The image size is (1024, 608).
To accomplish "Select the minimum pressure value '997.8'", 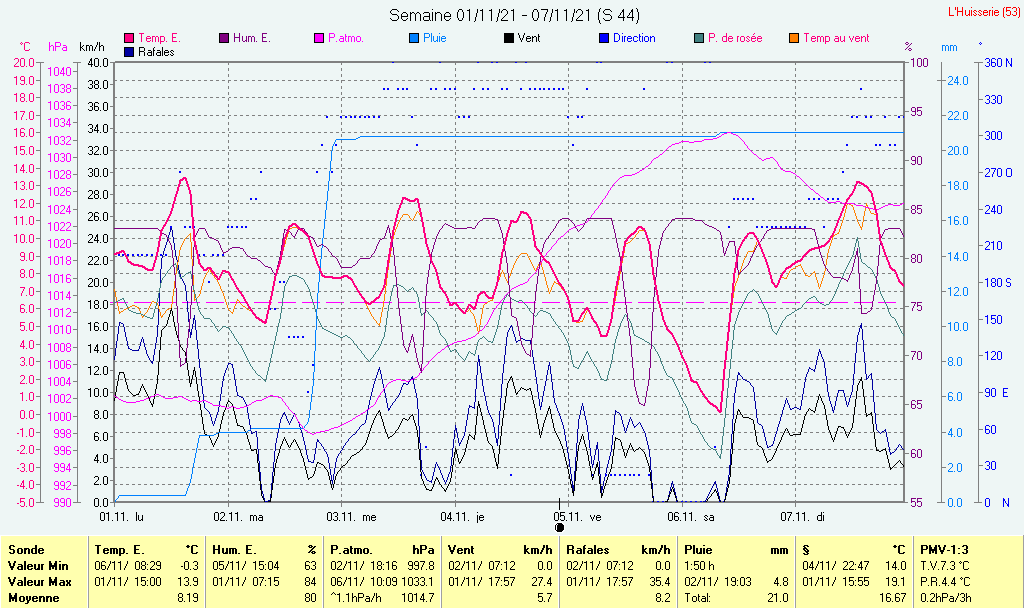I will pos(421,566).
